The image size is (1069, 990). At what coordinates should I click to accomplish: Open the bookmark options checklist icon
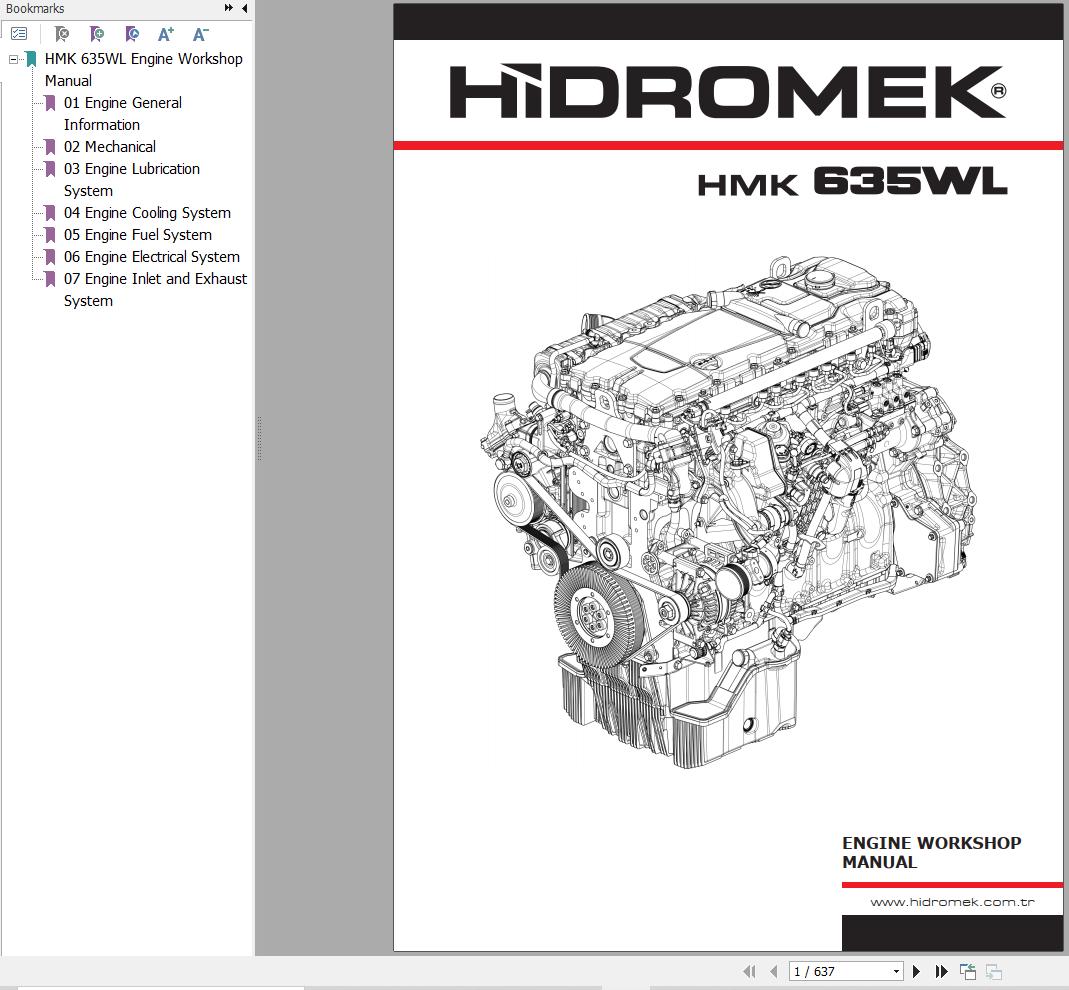(x=19, y=34)
